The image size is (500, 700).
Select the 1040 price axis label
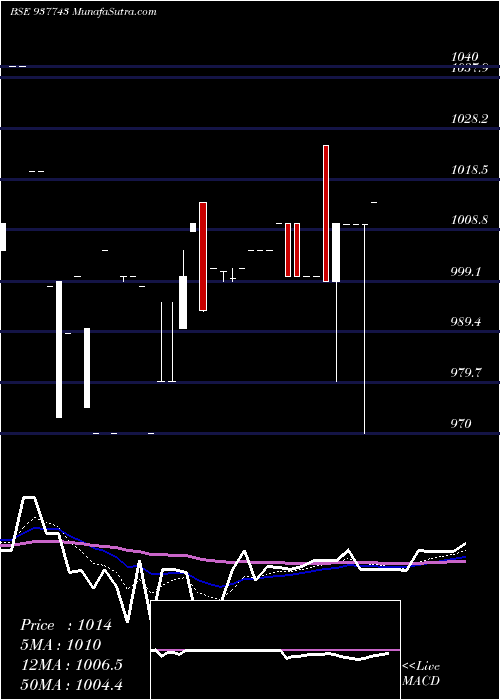point(465,57)
